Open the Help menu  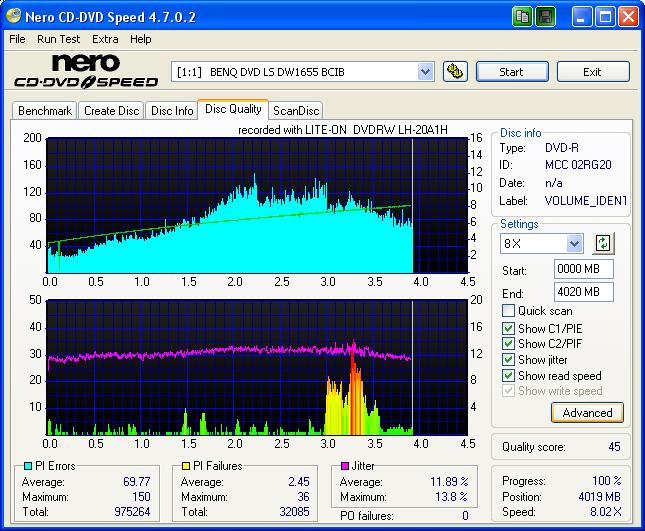click(x=141, y=39)
